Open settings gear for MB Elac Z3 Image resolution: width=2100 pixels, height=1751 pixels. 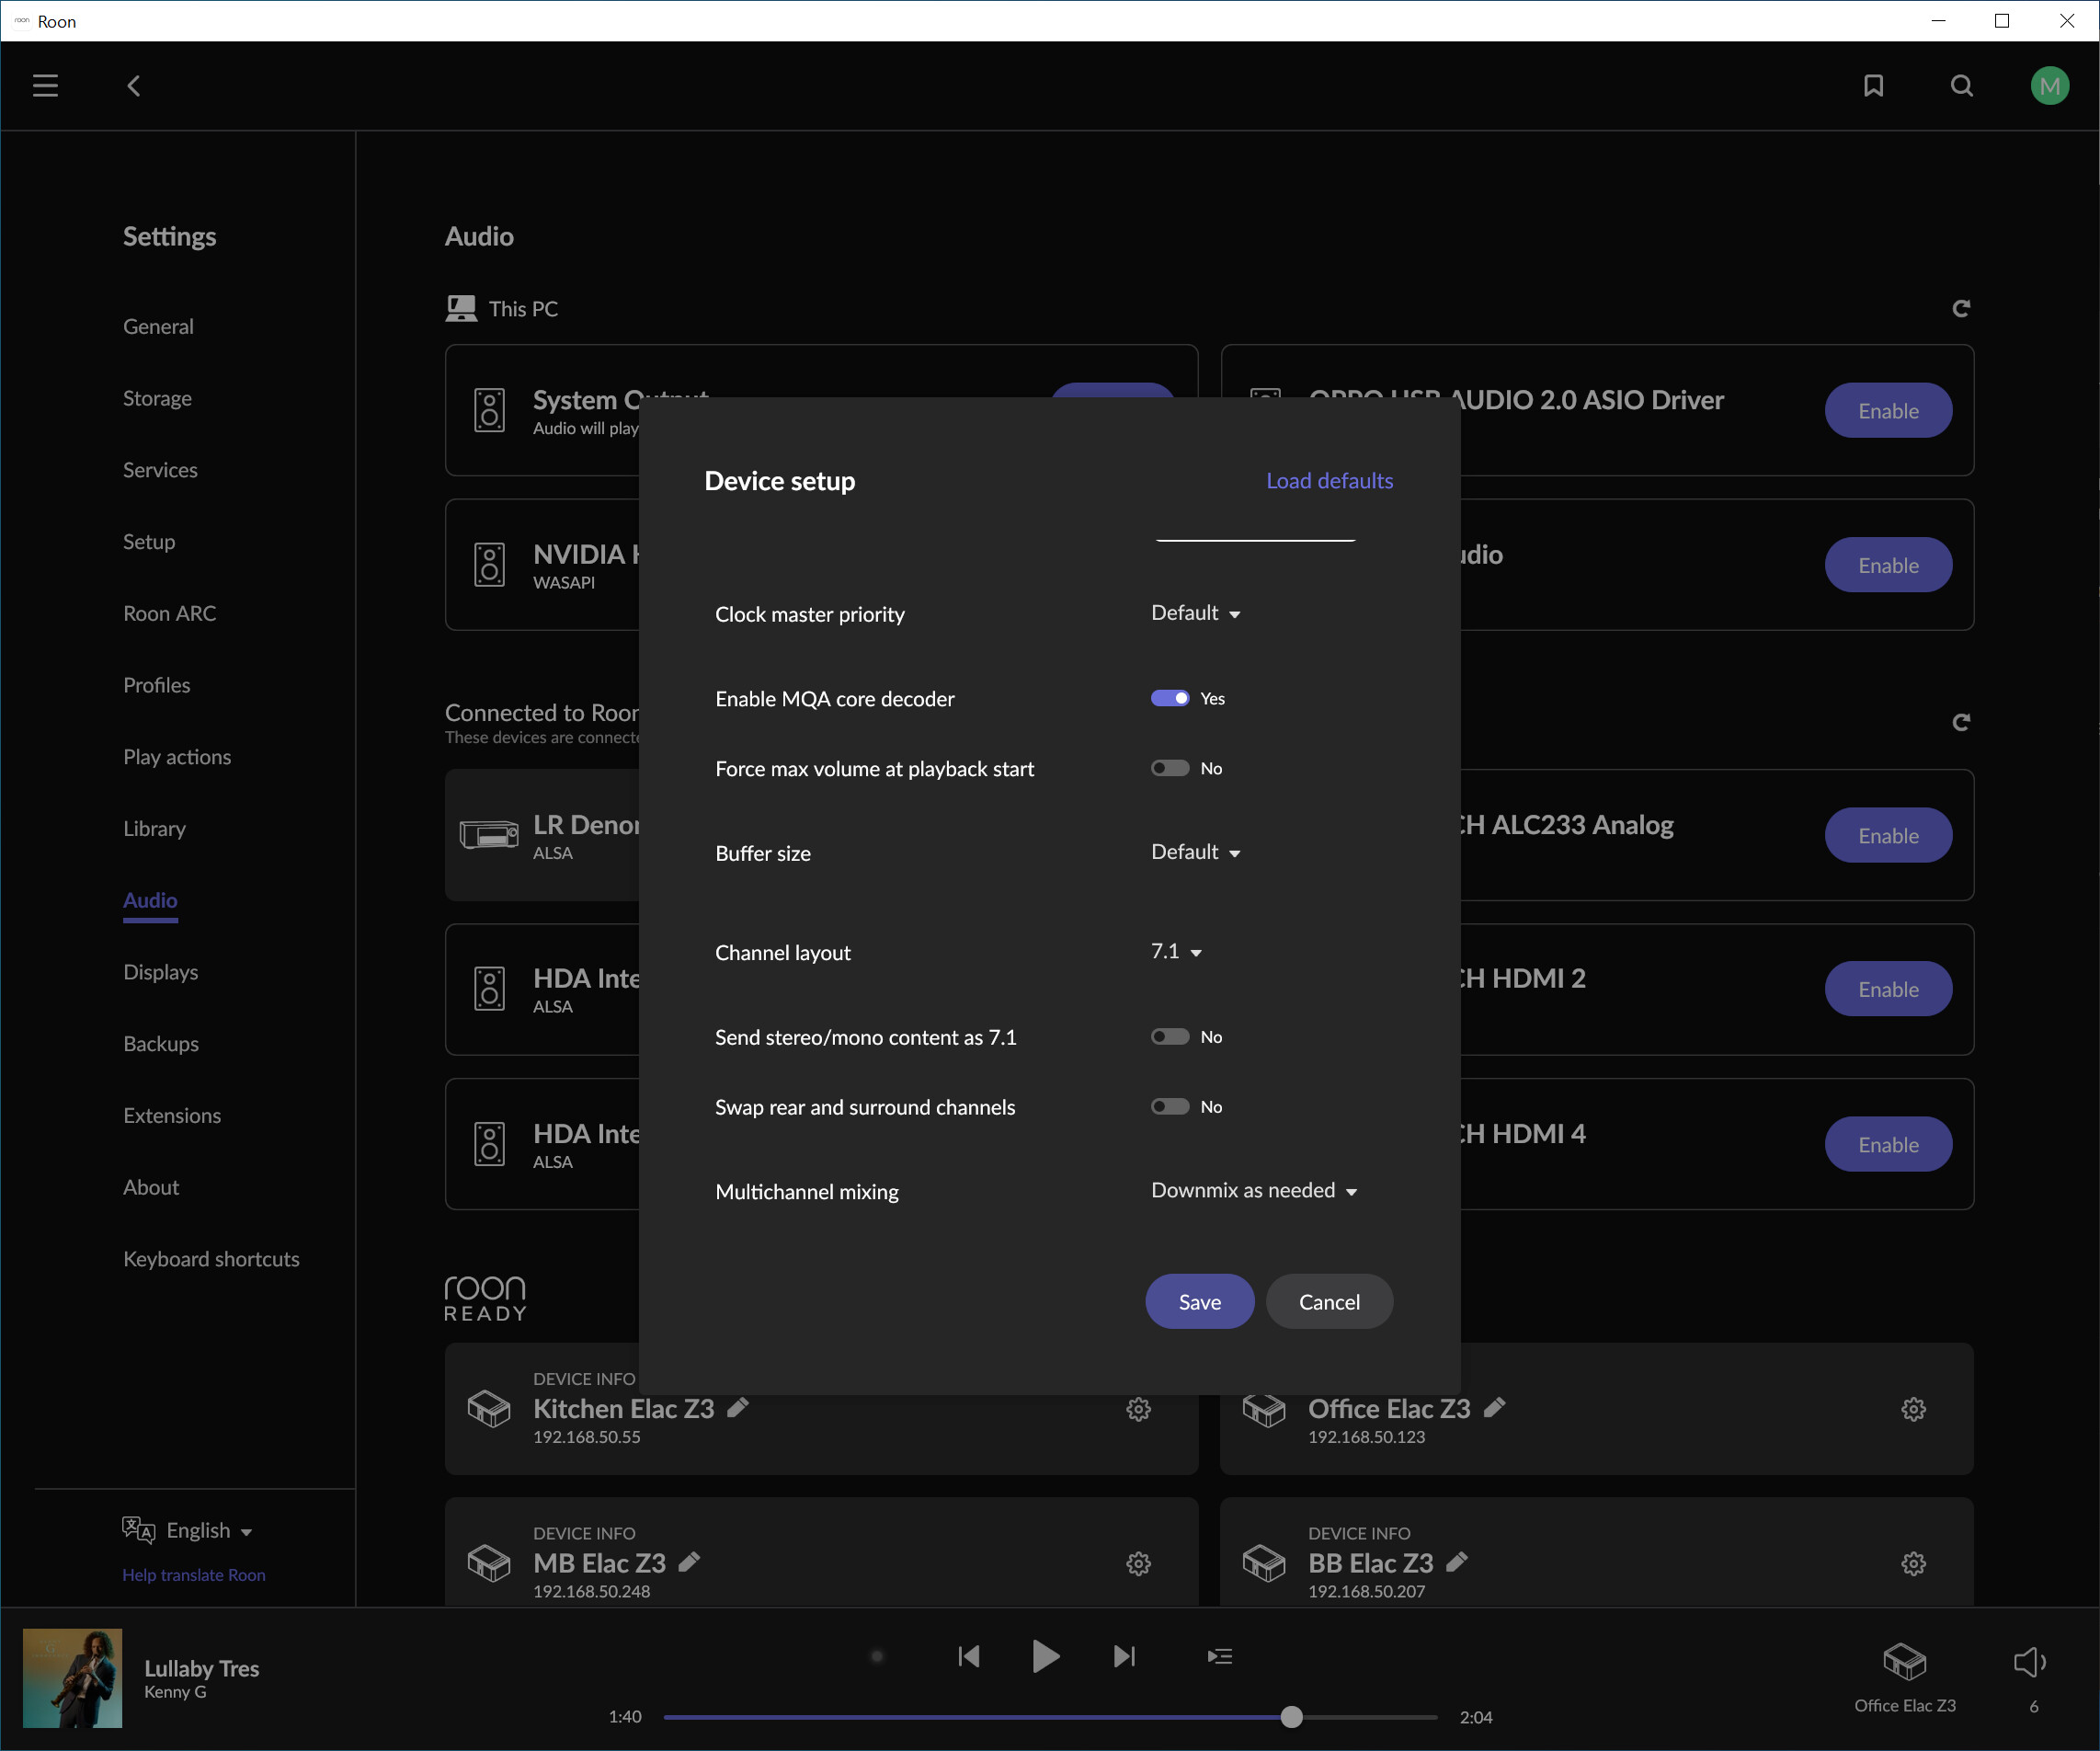(1138, 1563)
